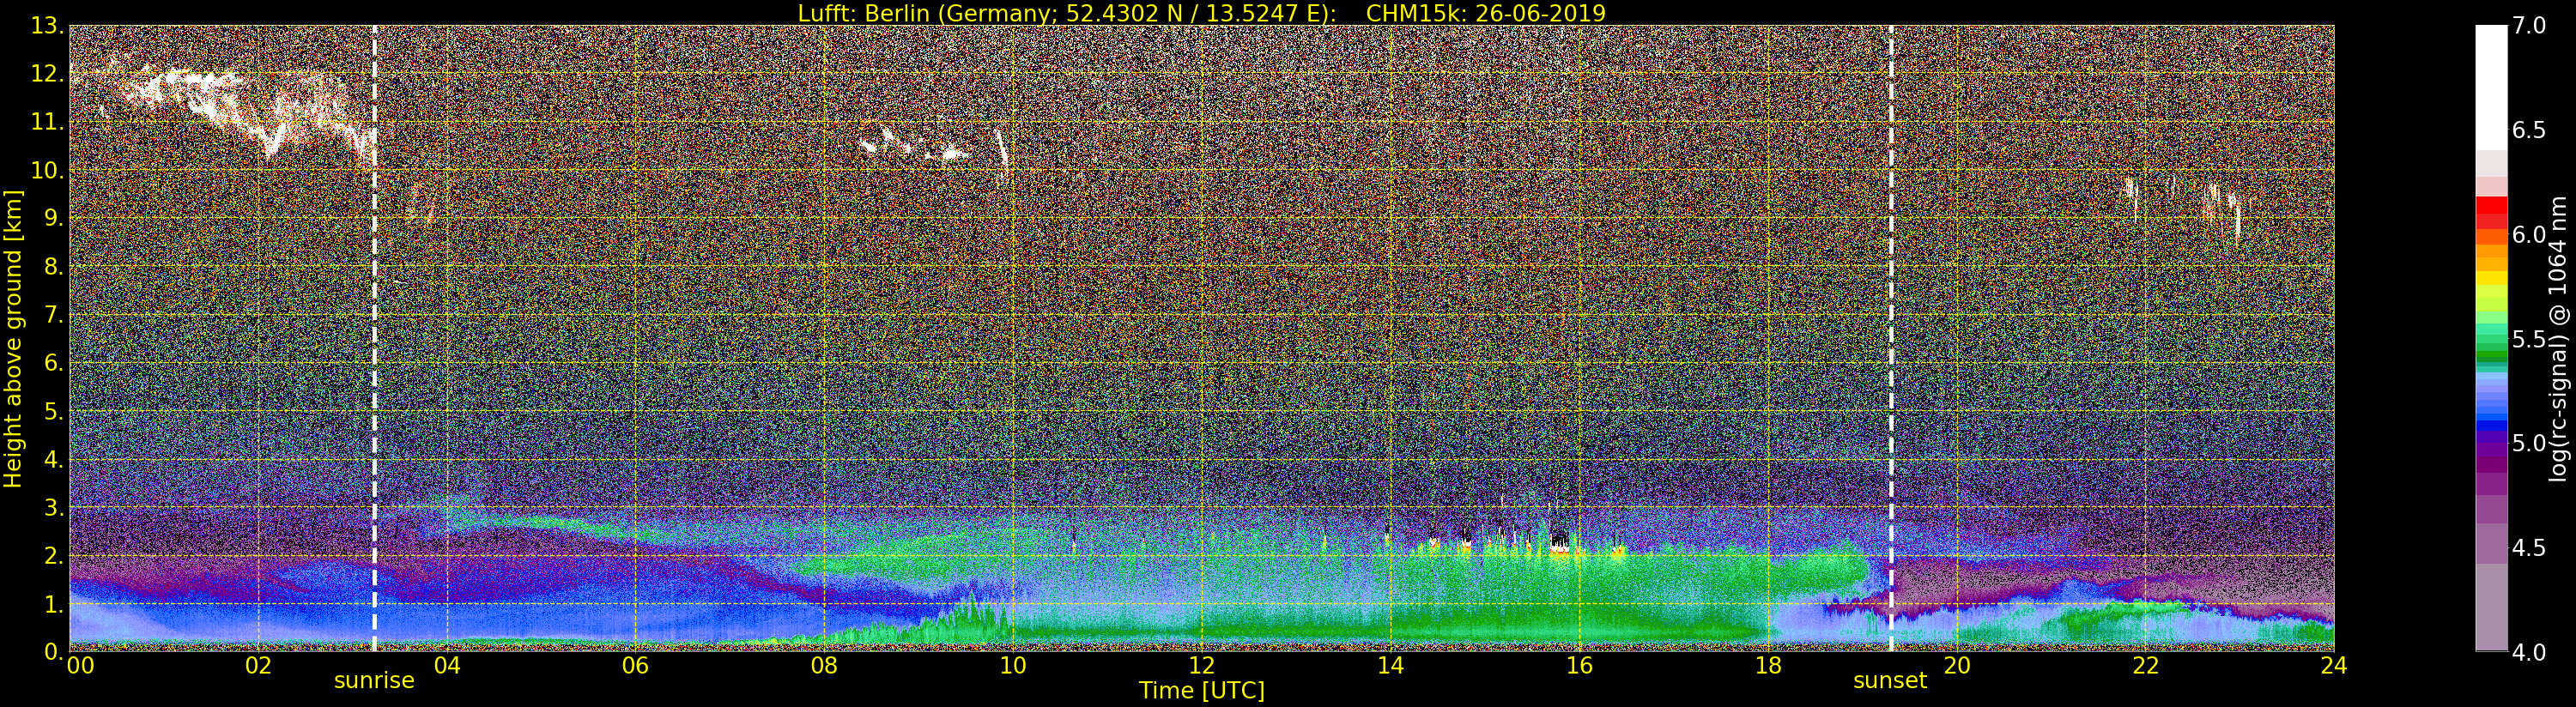Click the colorbar value label '6.5'
Screen dimensions: 2576x707
click(x=2529, y=130)
